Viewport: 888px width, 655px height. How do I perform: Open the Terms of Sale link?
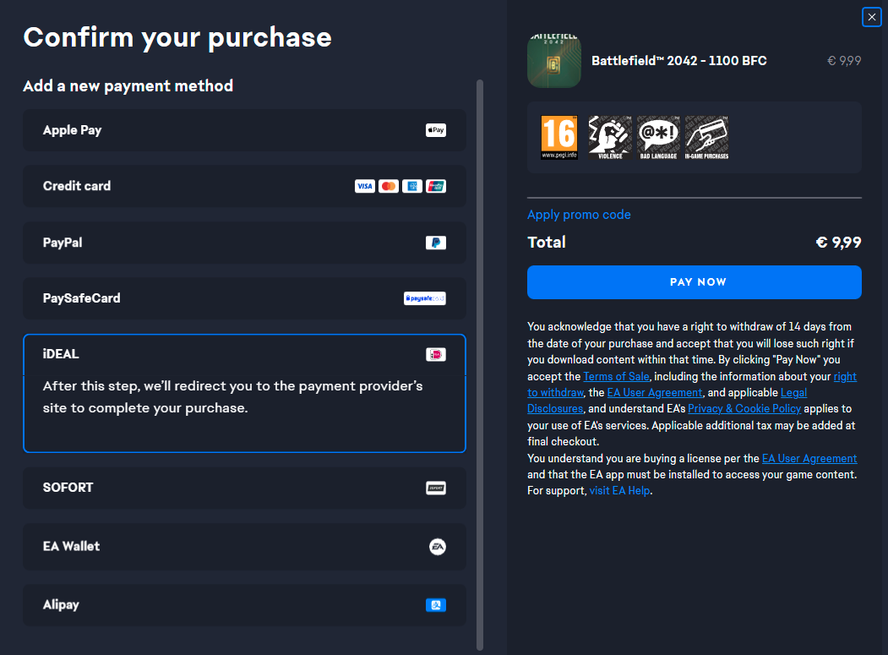point(616,376)
